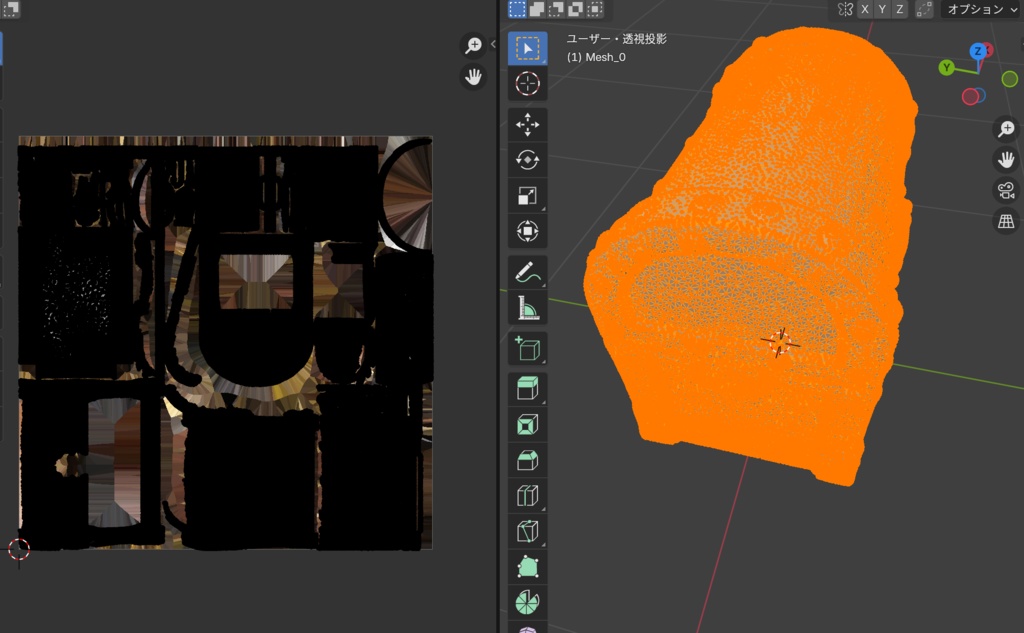Switch perspective/orthographic grid button
This screenshot has width=1024, height=633.
[x=1006, y=221]
